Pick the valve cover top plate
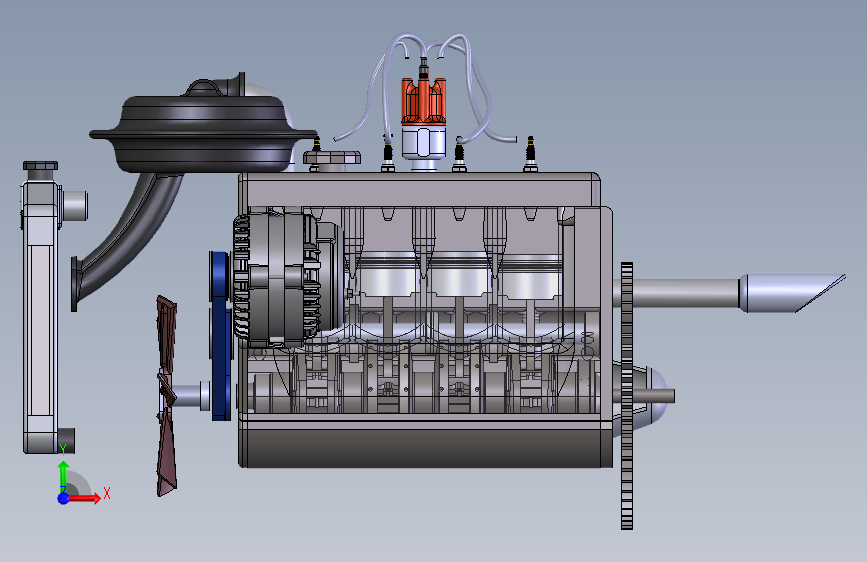This screenshot has height=562, width=867. coord(419,189)
